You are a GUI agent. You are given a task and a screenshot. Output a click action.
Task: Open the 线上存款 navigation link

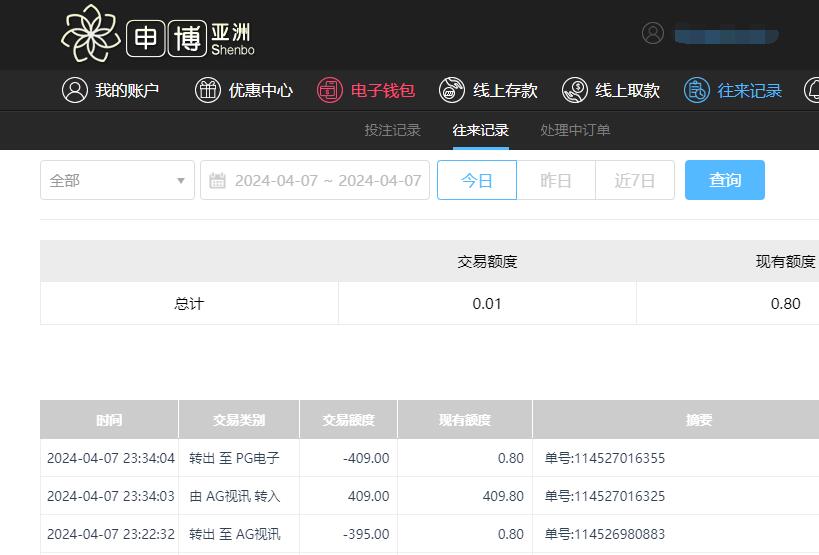(x=505, y=90)
